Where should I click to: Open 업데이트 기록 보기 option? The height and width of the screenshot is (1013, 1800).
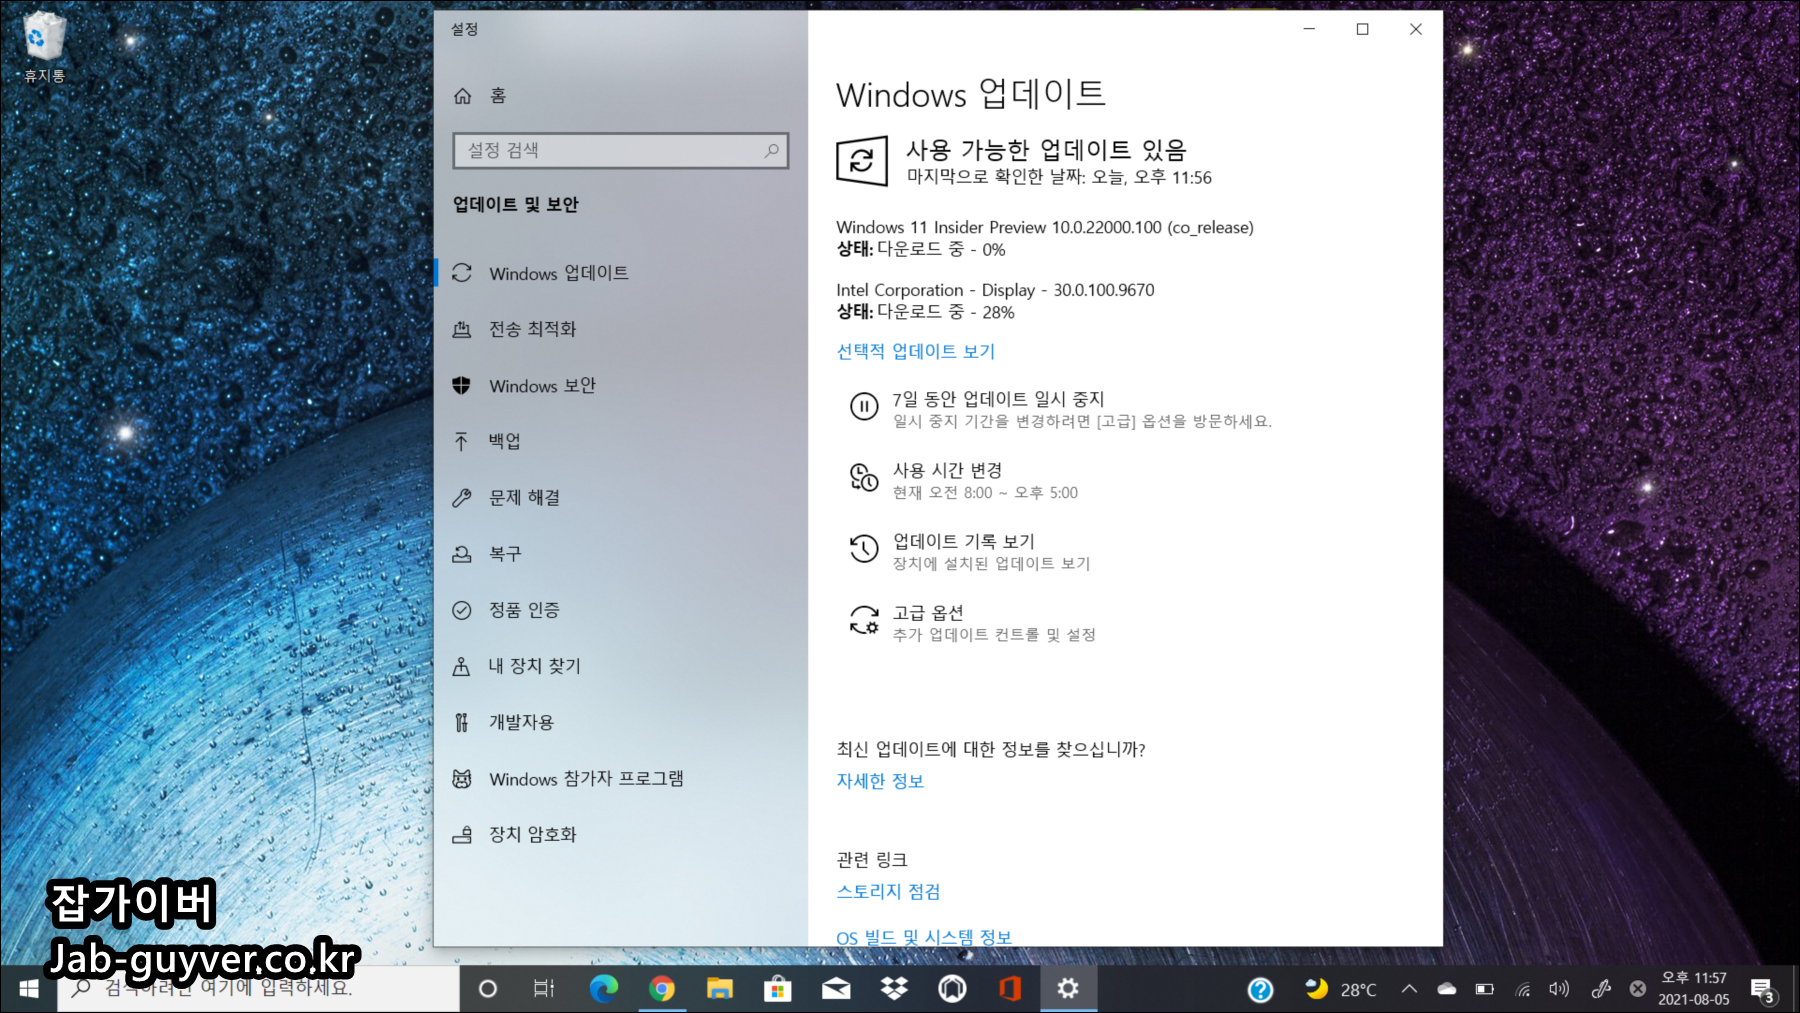[x=963, y=541]
